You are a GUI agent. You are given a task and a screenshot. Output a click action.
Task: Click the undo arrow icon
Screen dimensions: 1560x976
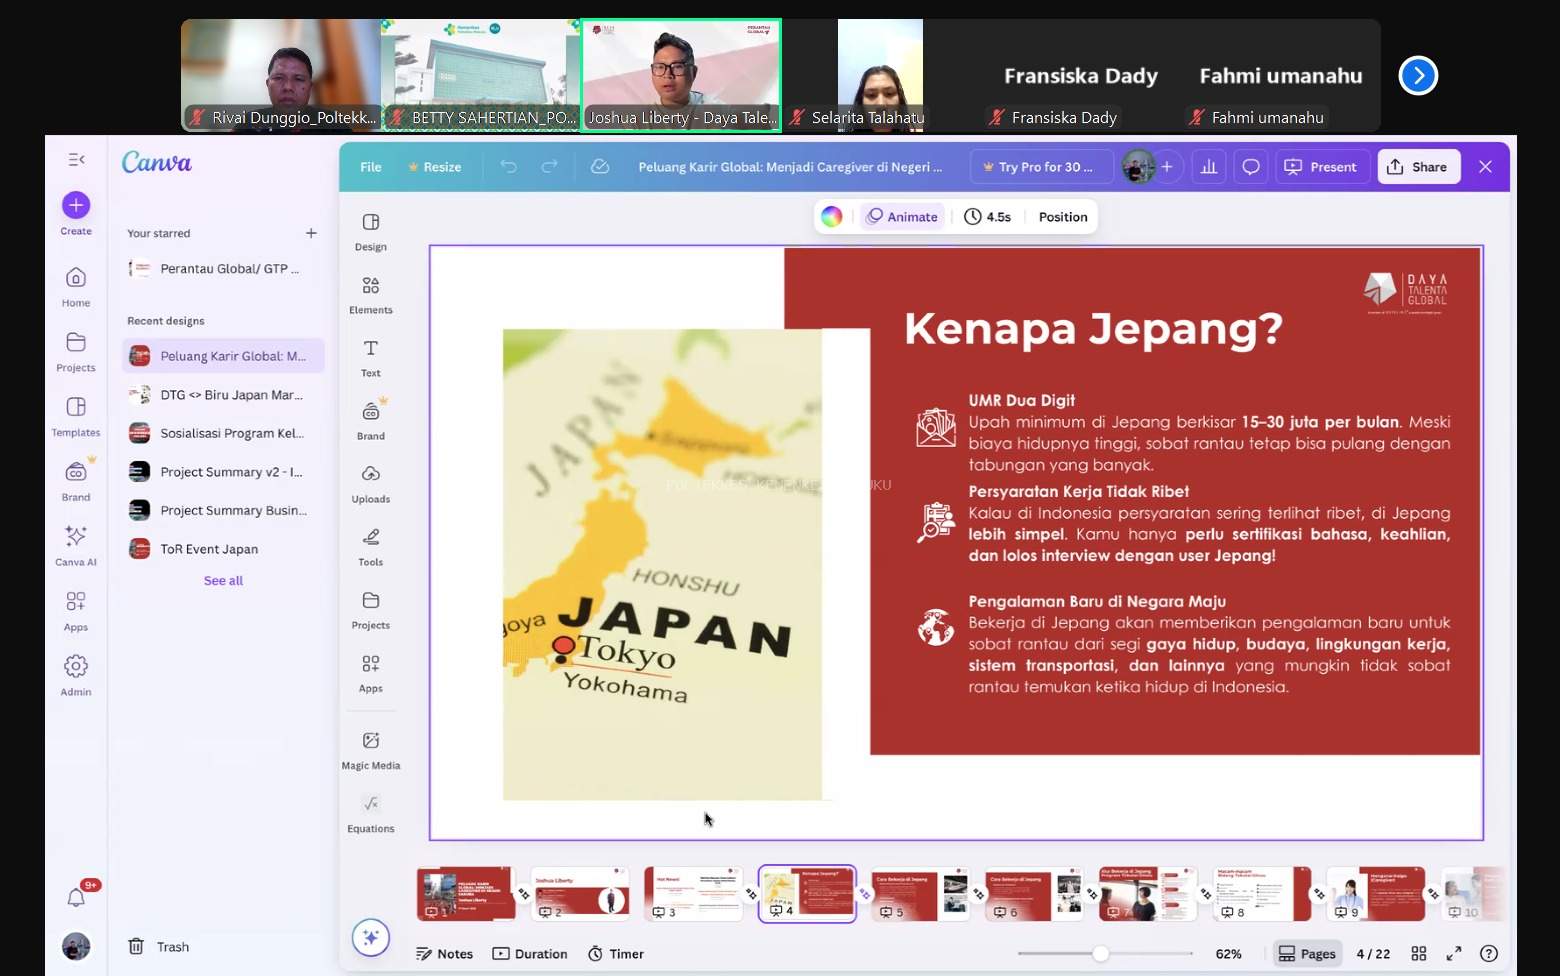[x=509, y=167]
